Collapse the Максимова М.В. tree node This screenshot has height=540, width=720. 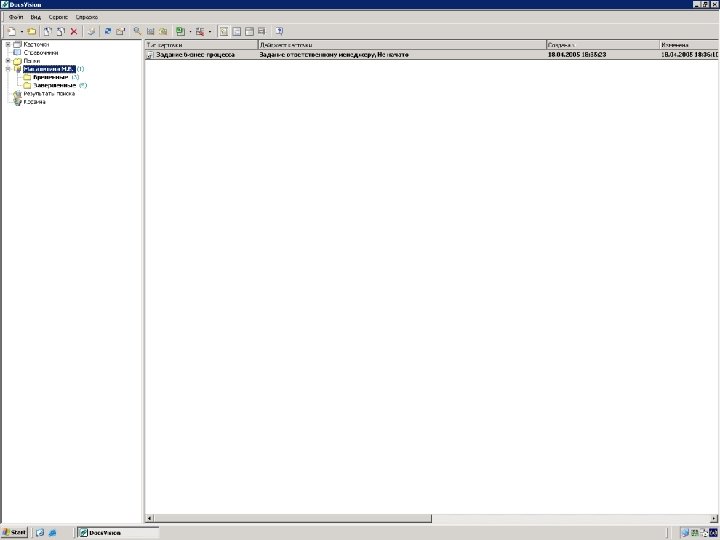[8, 69]
